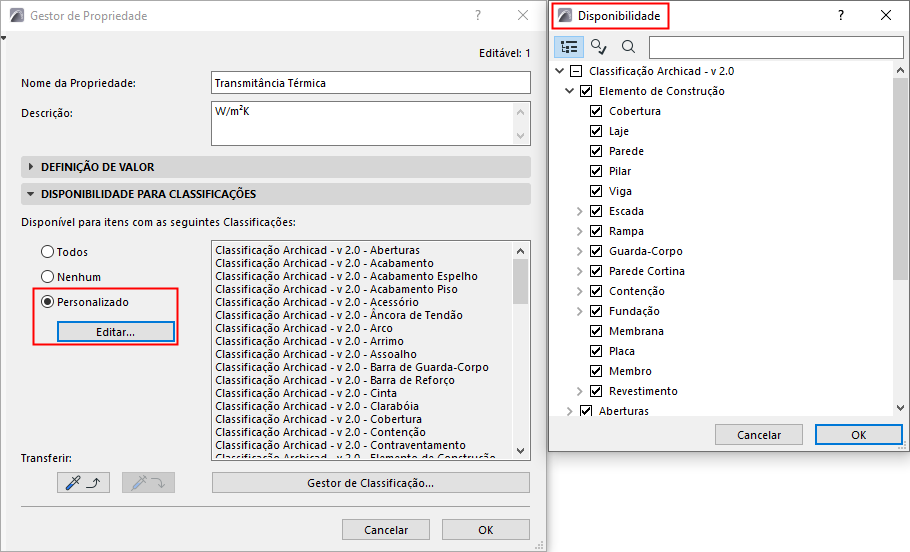910x552 pixels.
Task: Click down arrow of Disponibilidade tree scrollbar
Action: (x=900, y=408)
